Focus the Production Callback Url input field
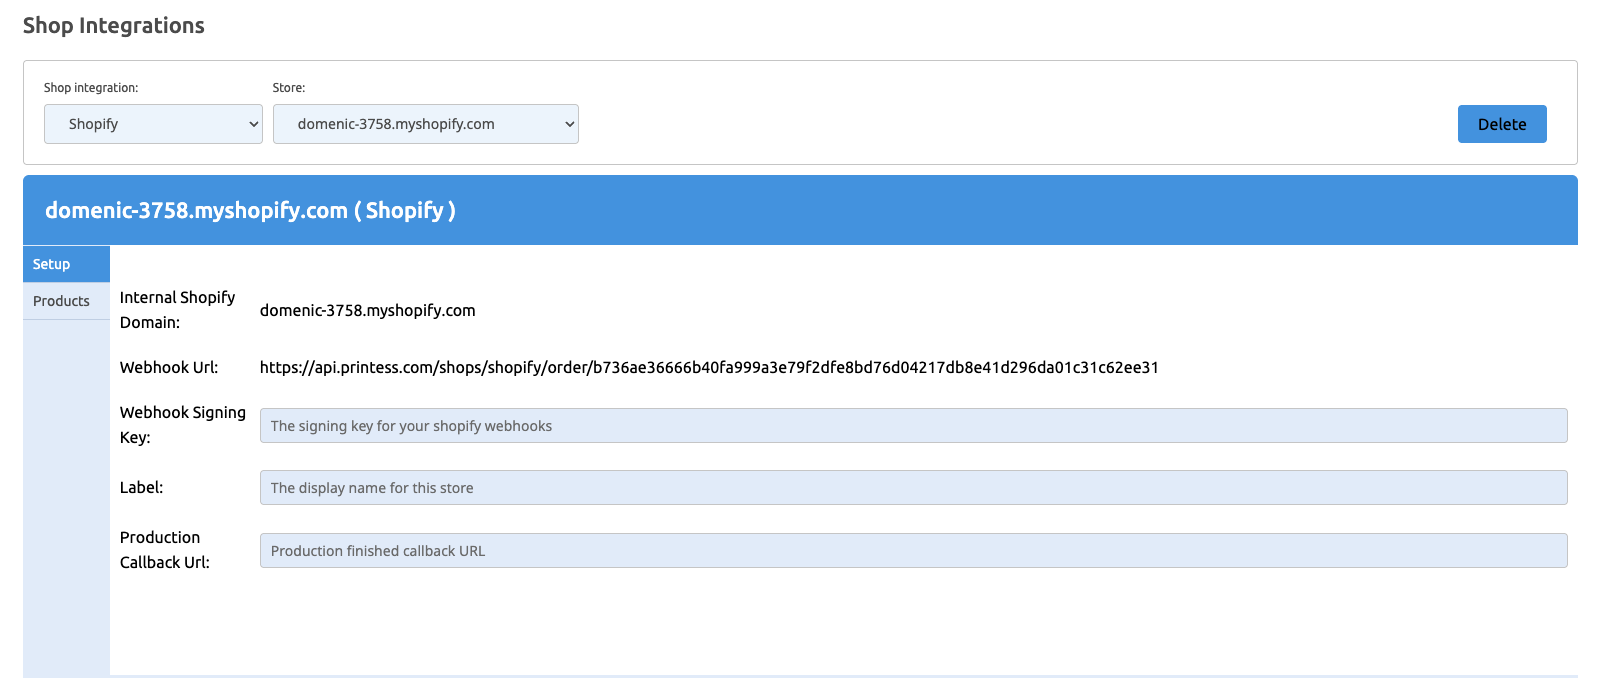The width and height of the screenshot is (1609, 695). [913, 550]
